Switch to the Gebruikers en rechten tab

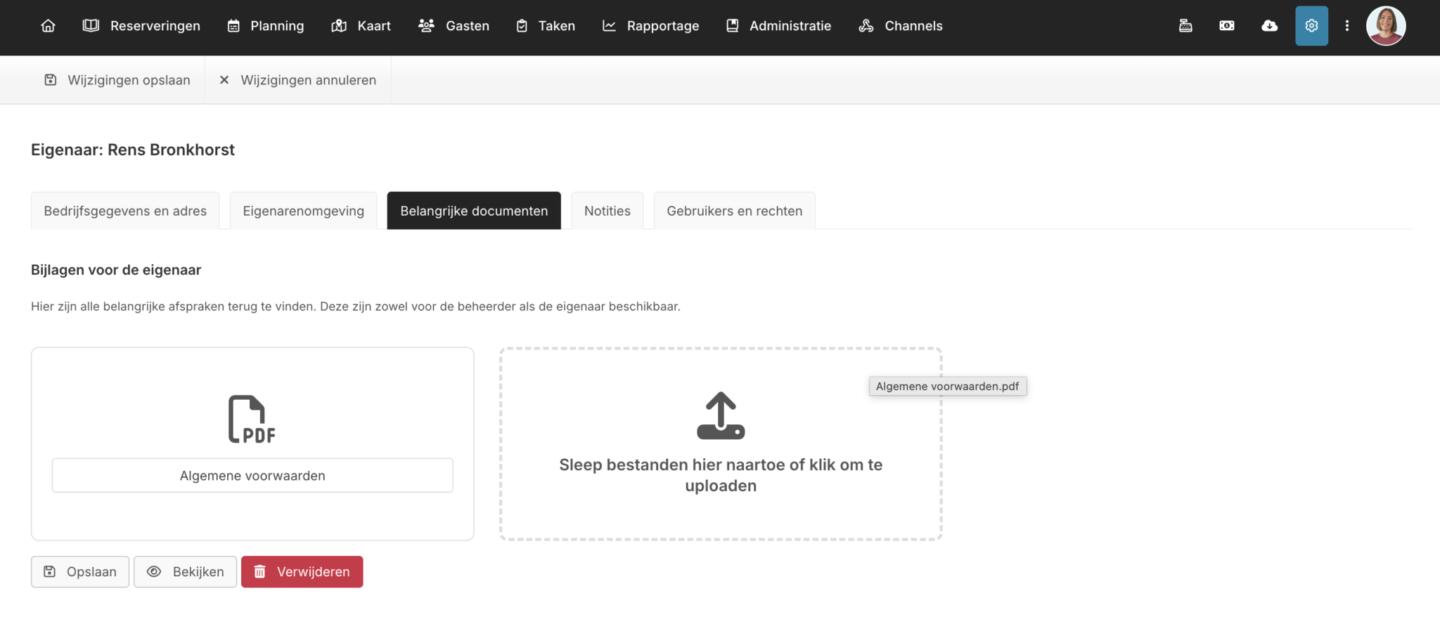click(734, 211)
